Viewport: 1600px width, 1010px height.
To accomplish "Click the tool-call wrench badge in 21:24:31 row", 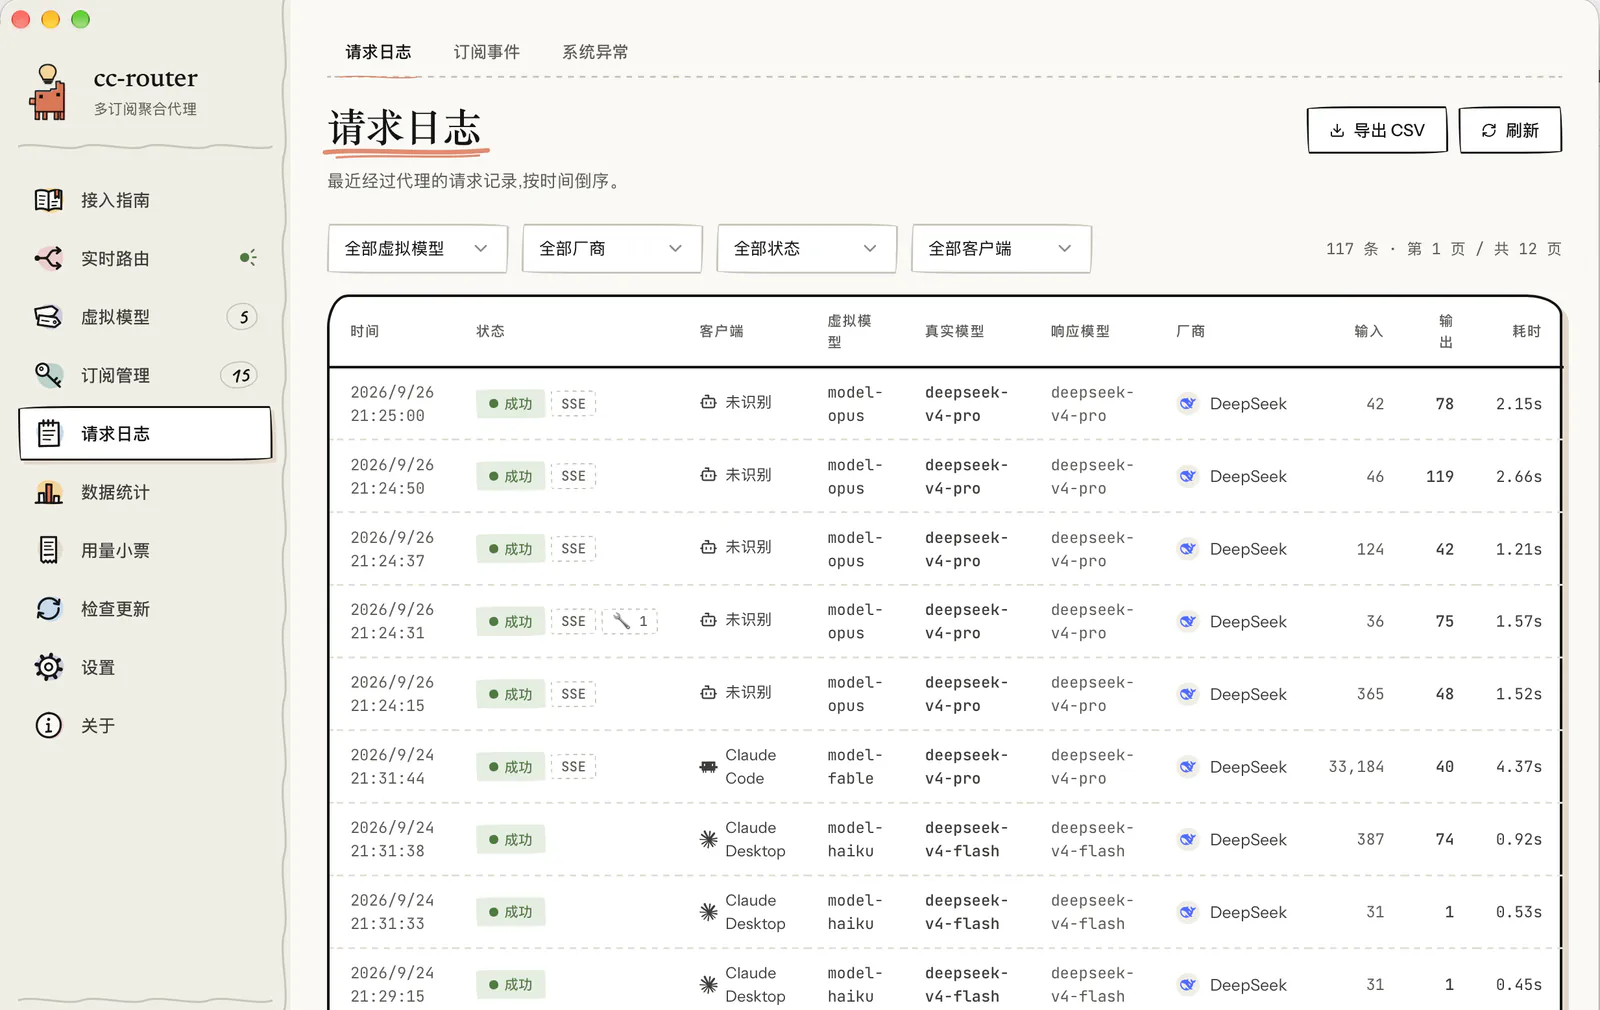I will click(x=630, y=621).
